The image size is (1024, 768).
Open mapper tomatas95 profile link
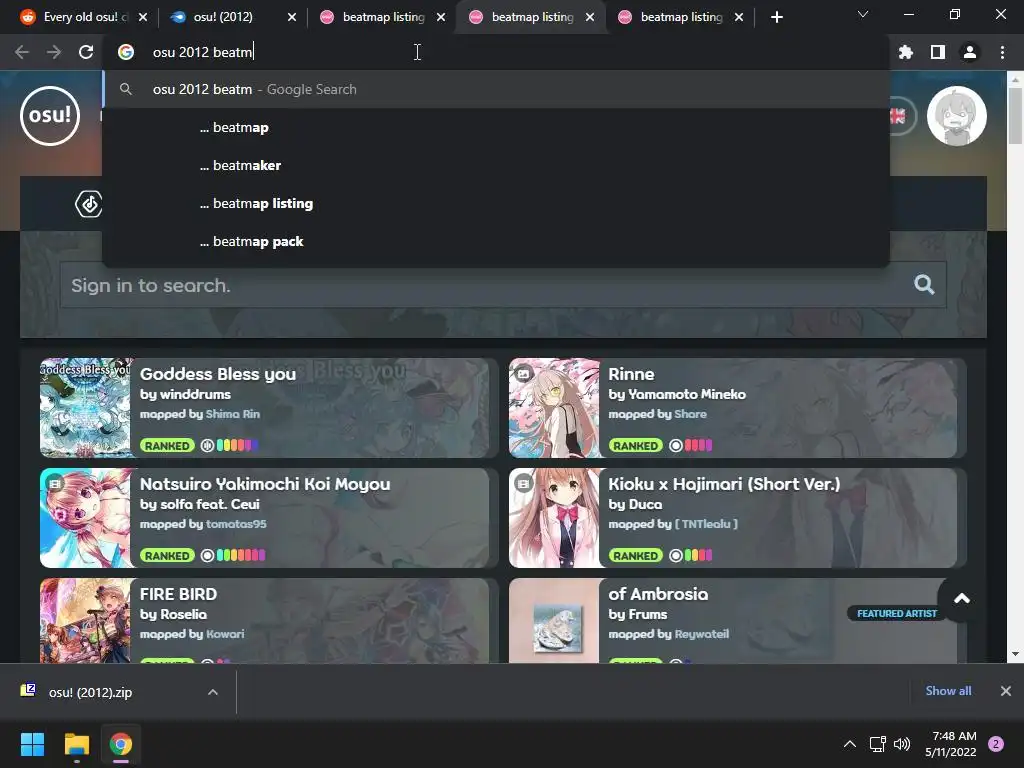[x=236, y=524]
